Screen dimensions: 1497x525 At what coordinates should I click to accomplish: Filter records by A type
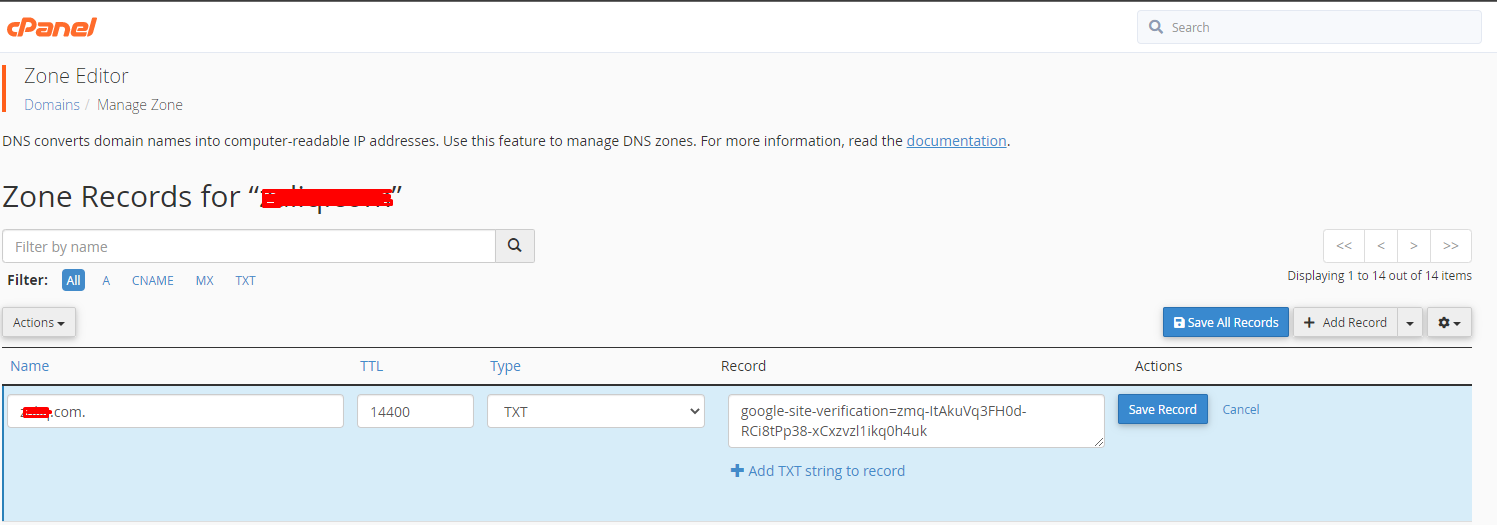[106, 281]
